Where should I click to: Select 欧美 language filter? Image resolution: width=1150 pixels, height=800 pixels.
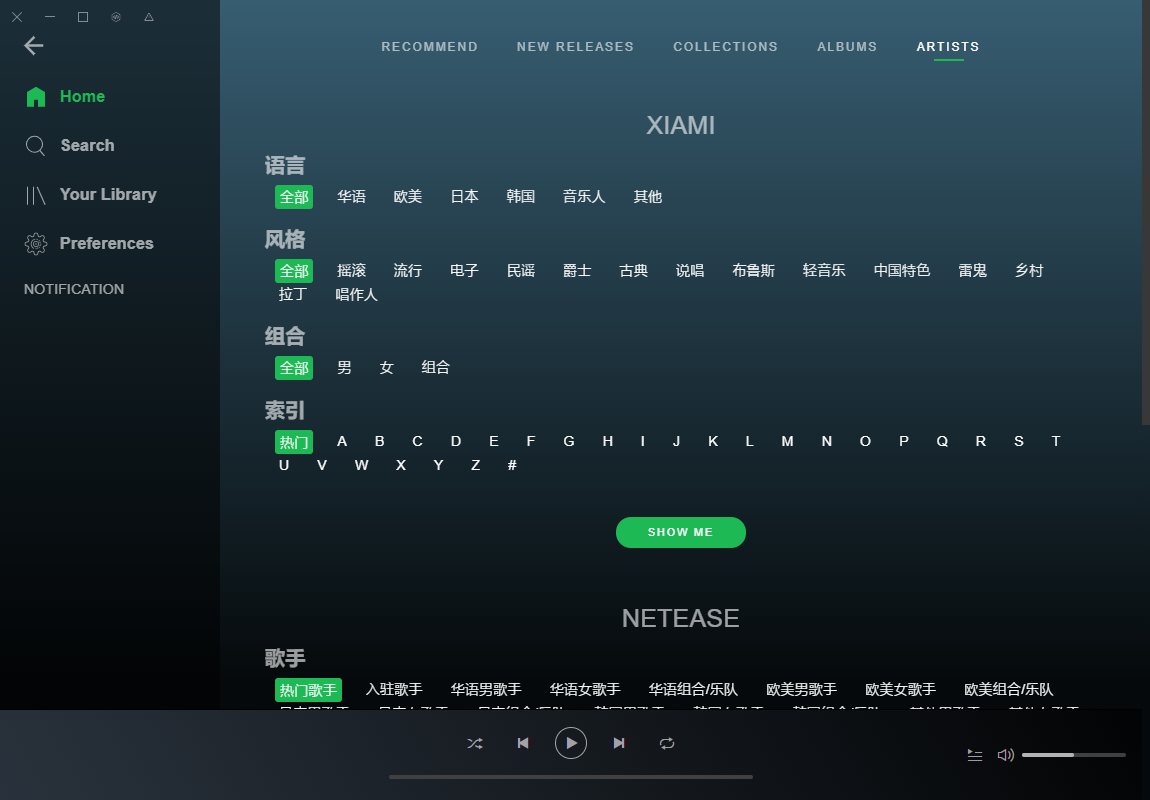[408, 197]
